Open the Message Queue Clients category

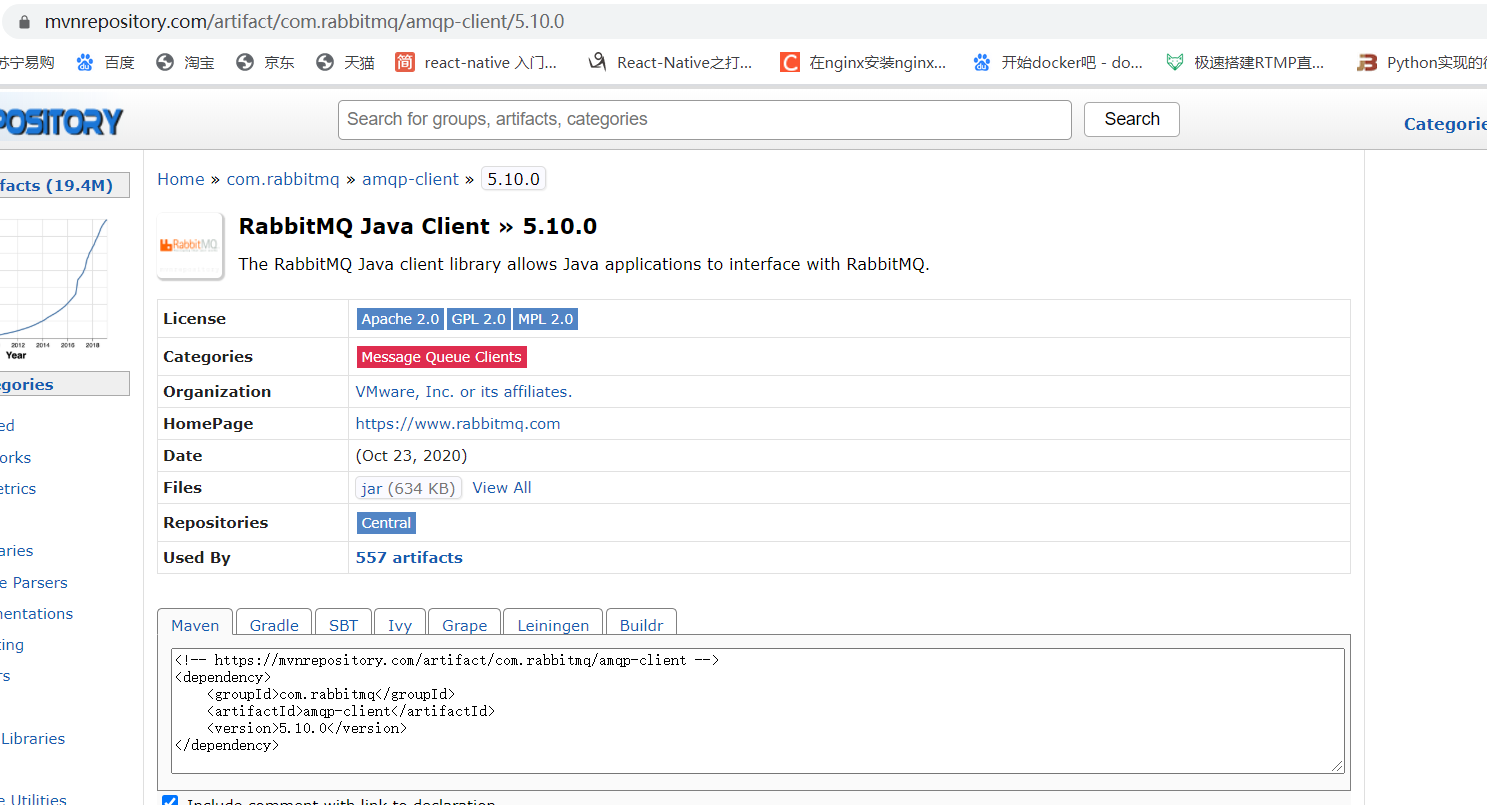(441, 357)
